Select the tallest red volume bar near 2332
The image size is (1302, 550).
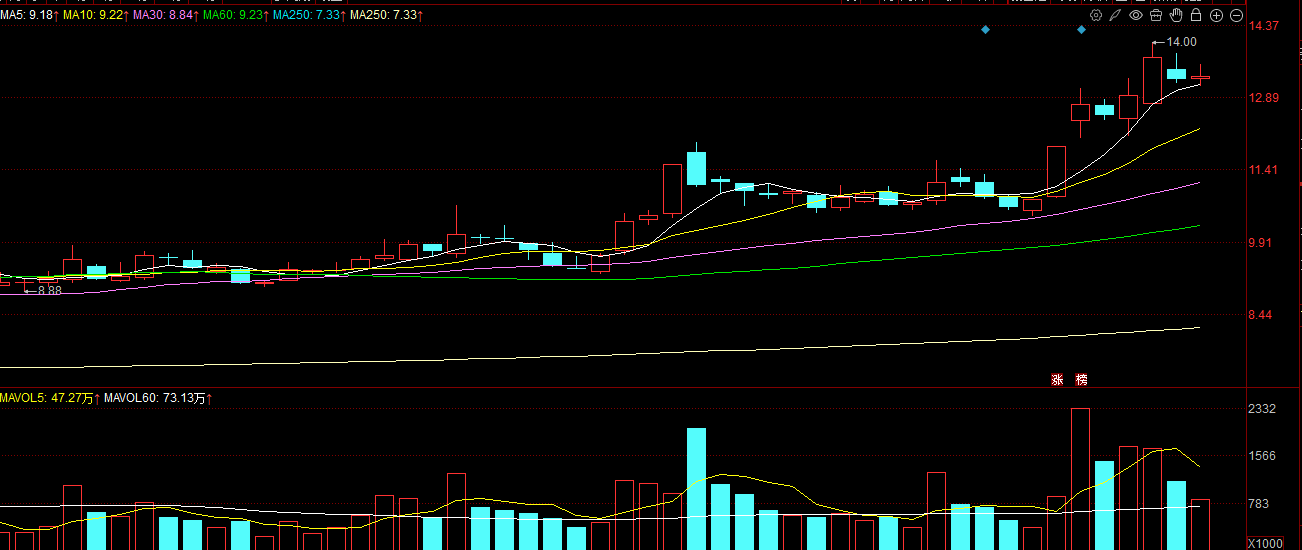[1080, 479]
